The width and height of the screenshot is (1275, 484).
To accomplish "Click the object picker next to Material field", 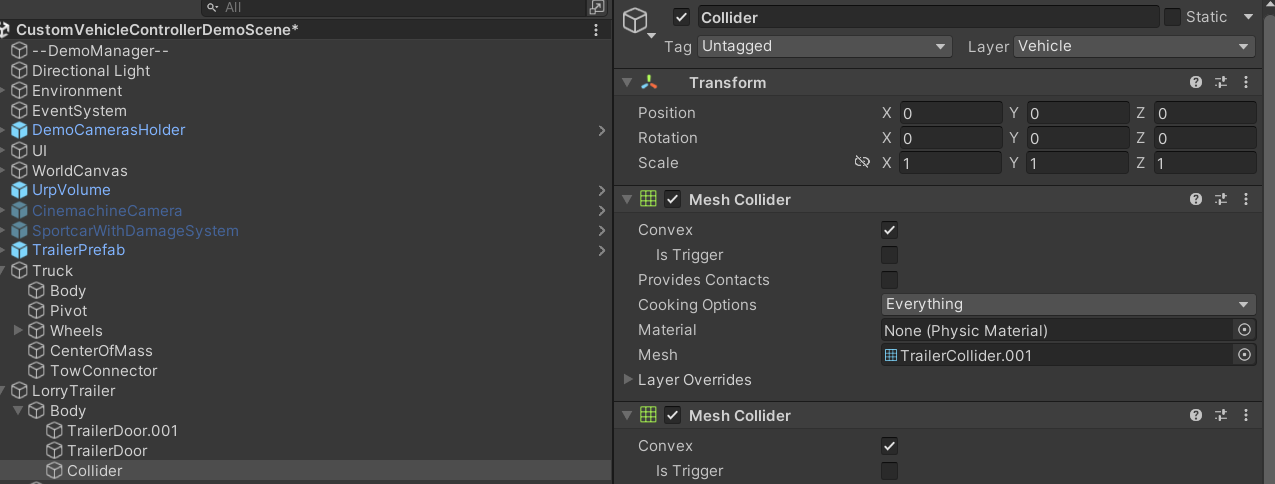I will (1244, 330).
